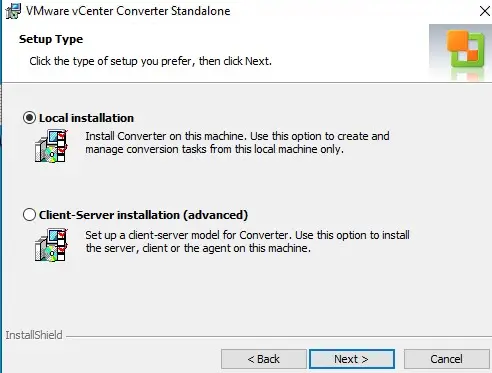Click the installer icon in the title bar
The width and height of the screenshot is (492, 373).
click(13, 11)
